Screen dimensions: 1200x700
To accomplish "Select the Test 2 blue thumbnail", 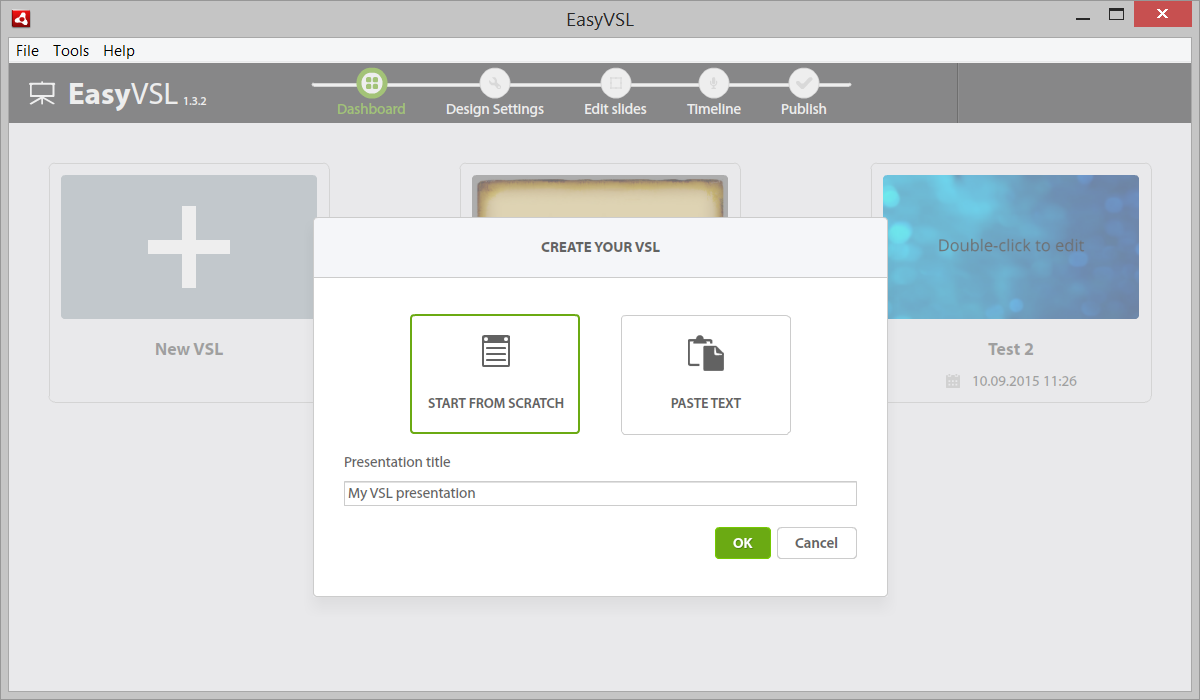I will tap(1011, 247).
